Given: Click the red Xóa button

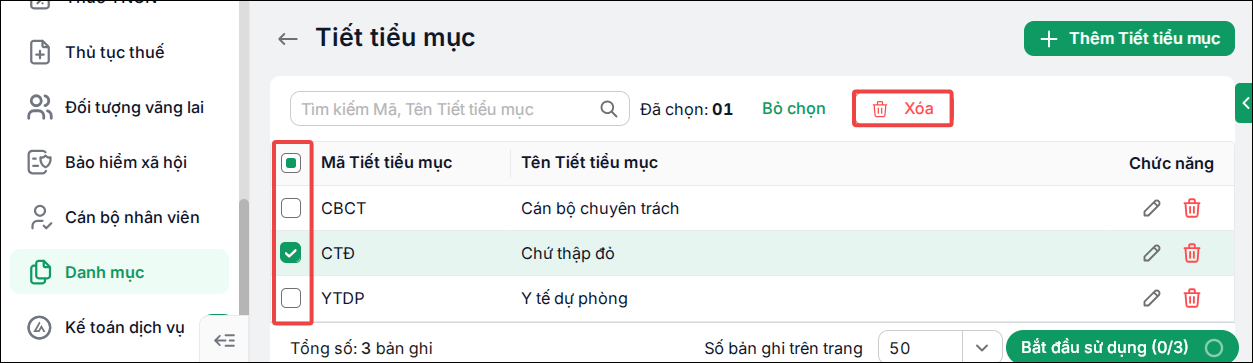Looking at the screenshot, I should click(902, 109).
